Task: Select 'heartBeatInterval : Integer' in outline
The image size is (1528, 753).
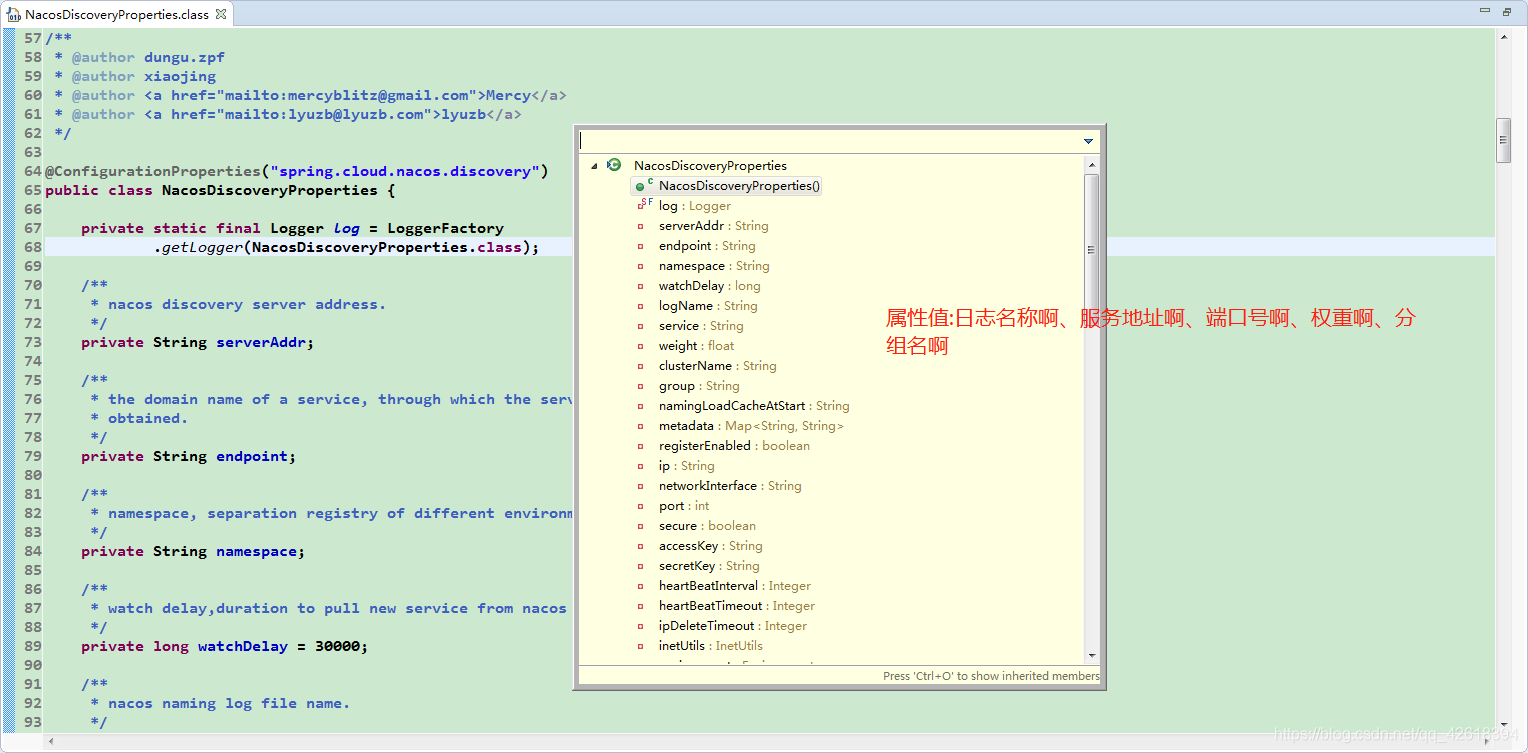Action: point(734,586)
